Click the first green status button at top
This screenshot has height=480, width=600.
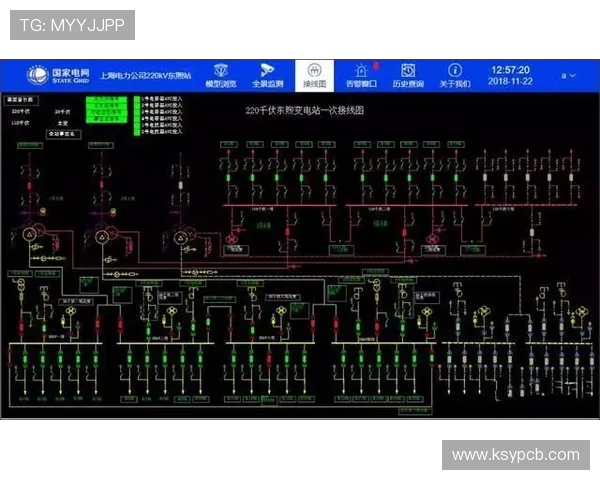107,100
